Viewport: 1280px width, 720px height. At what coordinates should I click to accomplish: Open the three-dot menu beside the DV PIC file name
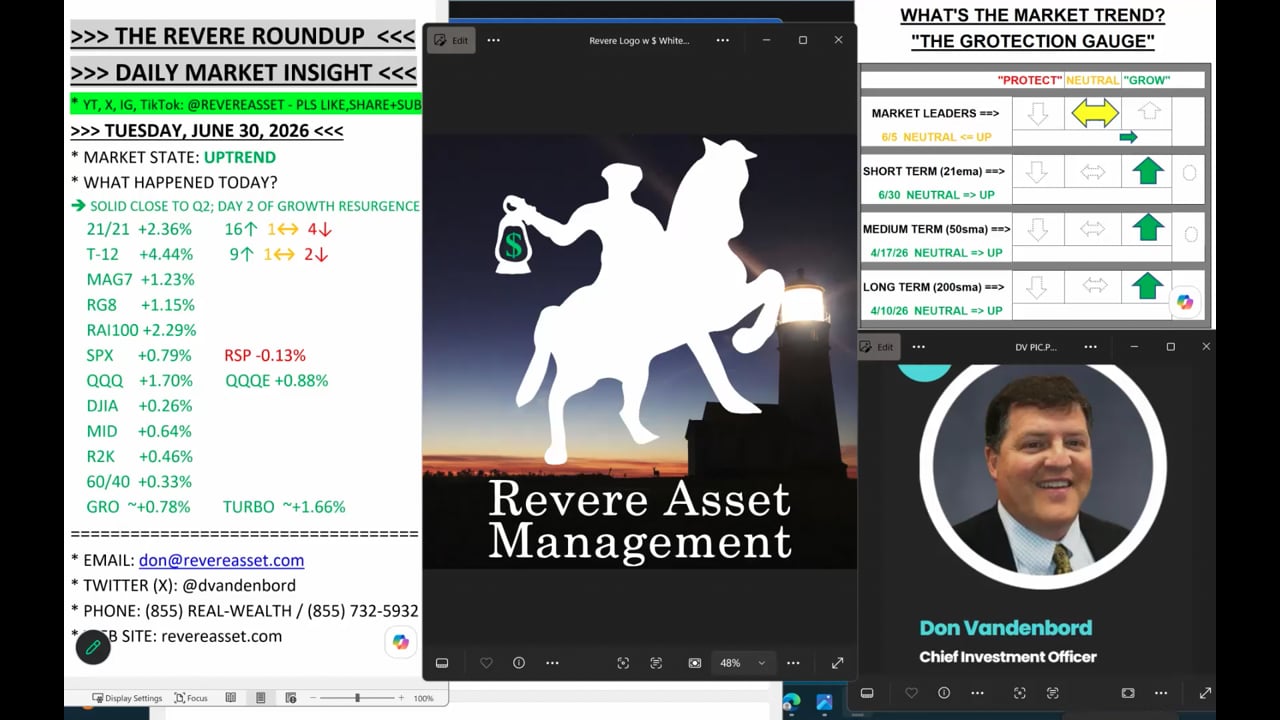point(1091,347)
